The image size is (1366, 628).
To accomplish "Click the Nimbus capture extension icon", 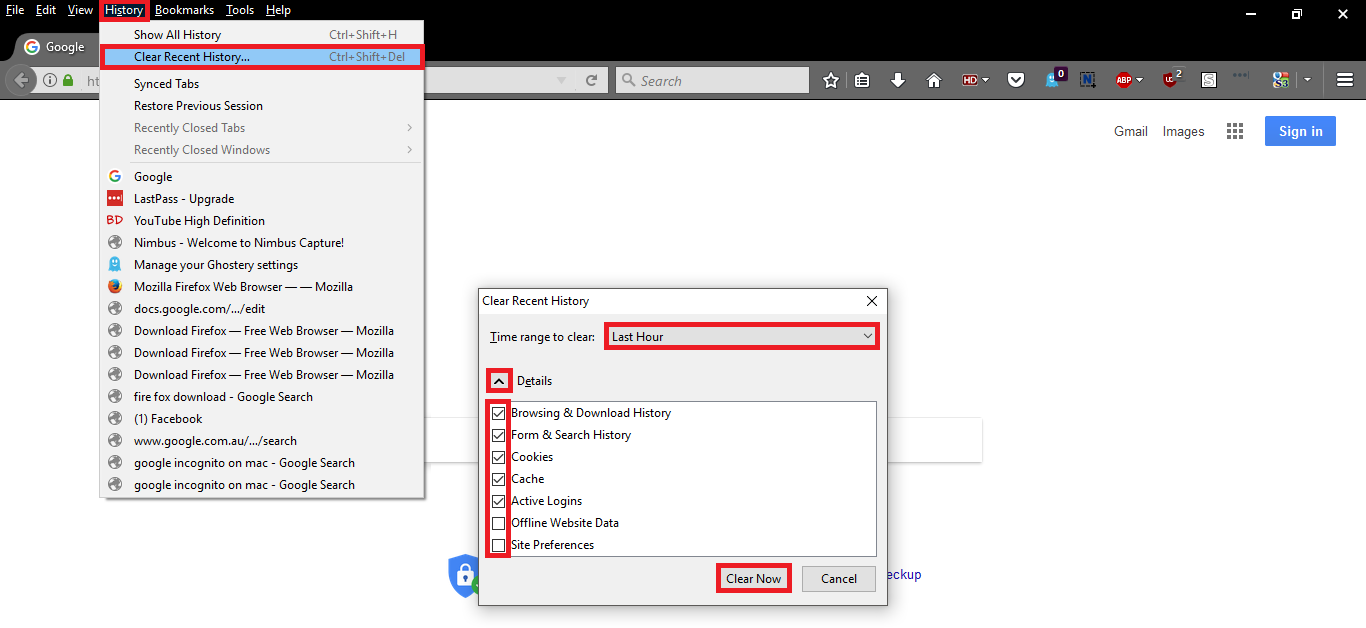I will tap(1088, 80).
